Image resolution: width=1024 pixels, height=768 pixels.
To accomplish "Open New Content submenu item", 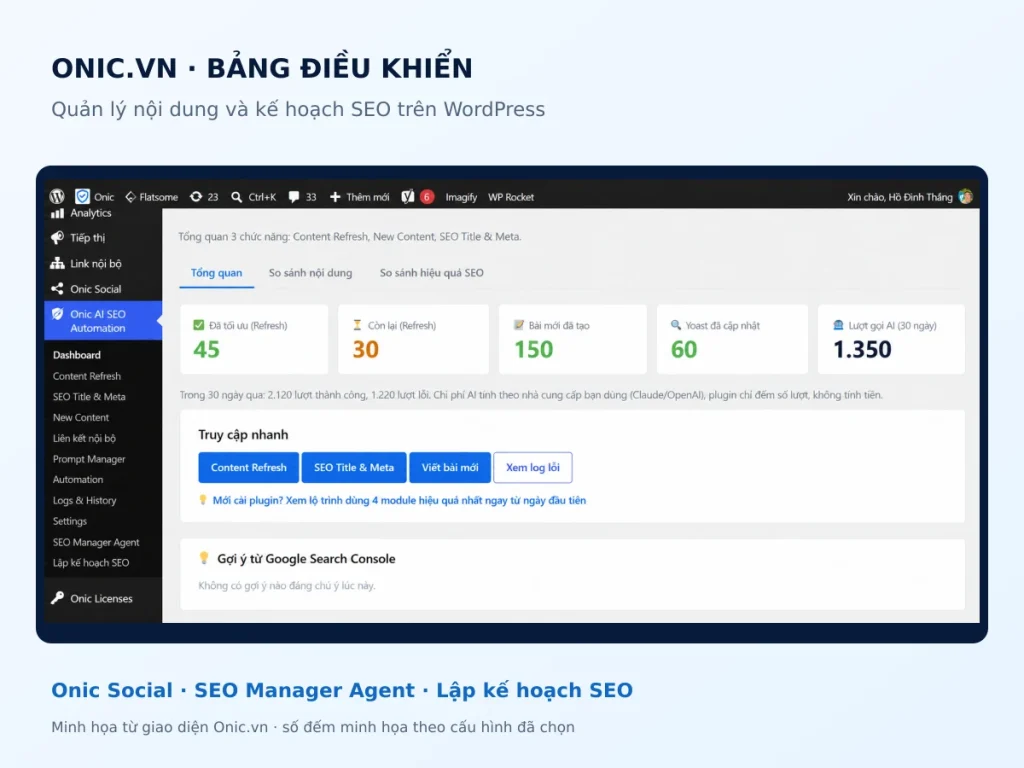I will point(81,417).
